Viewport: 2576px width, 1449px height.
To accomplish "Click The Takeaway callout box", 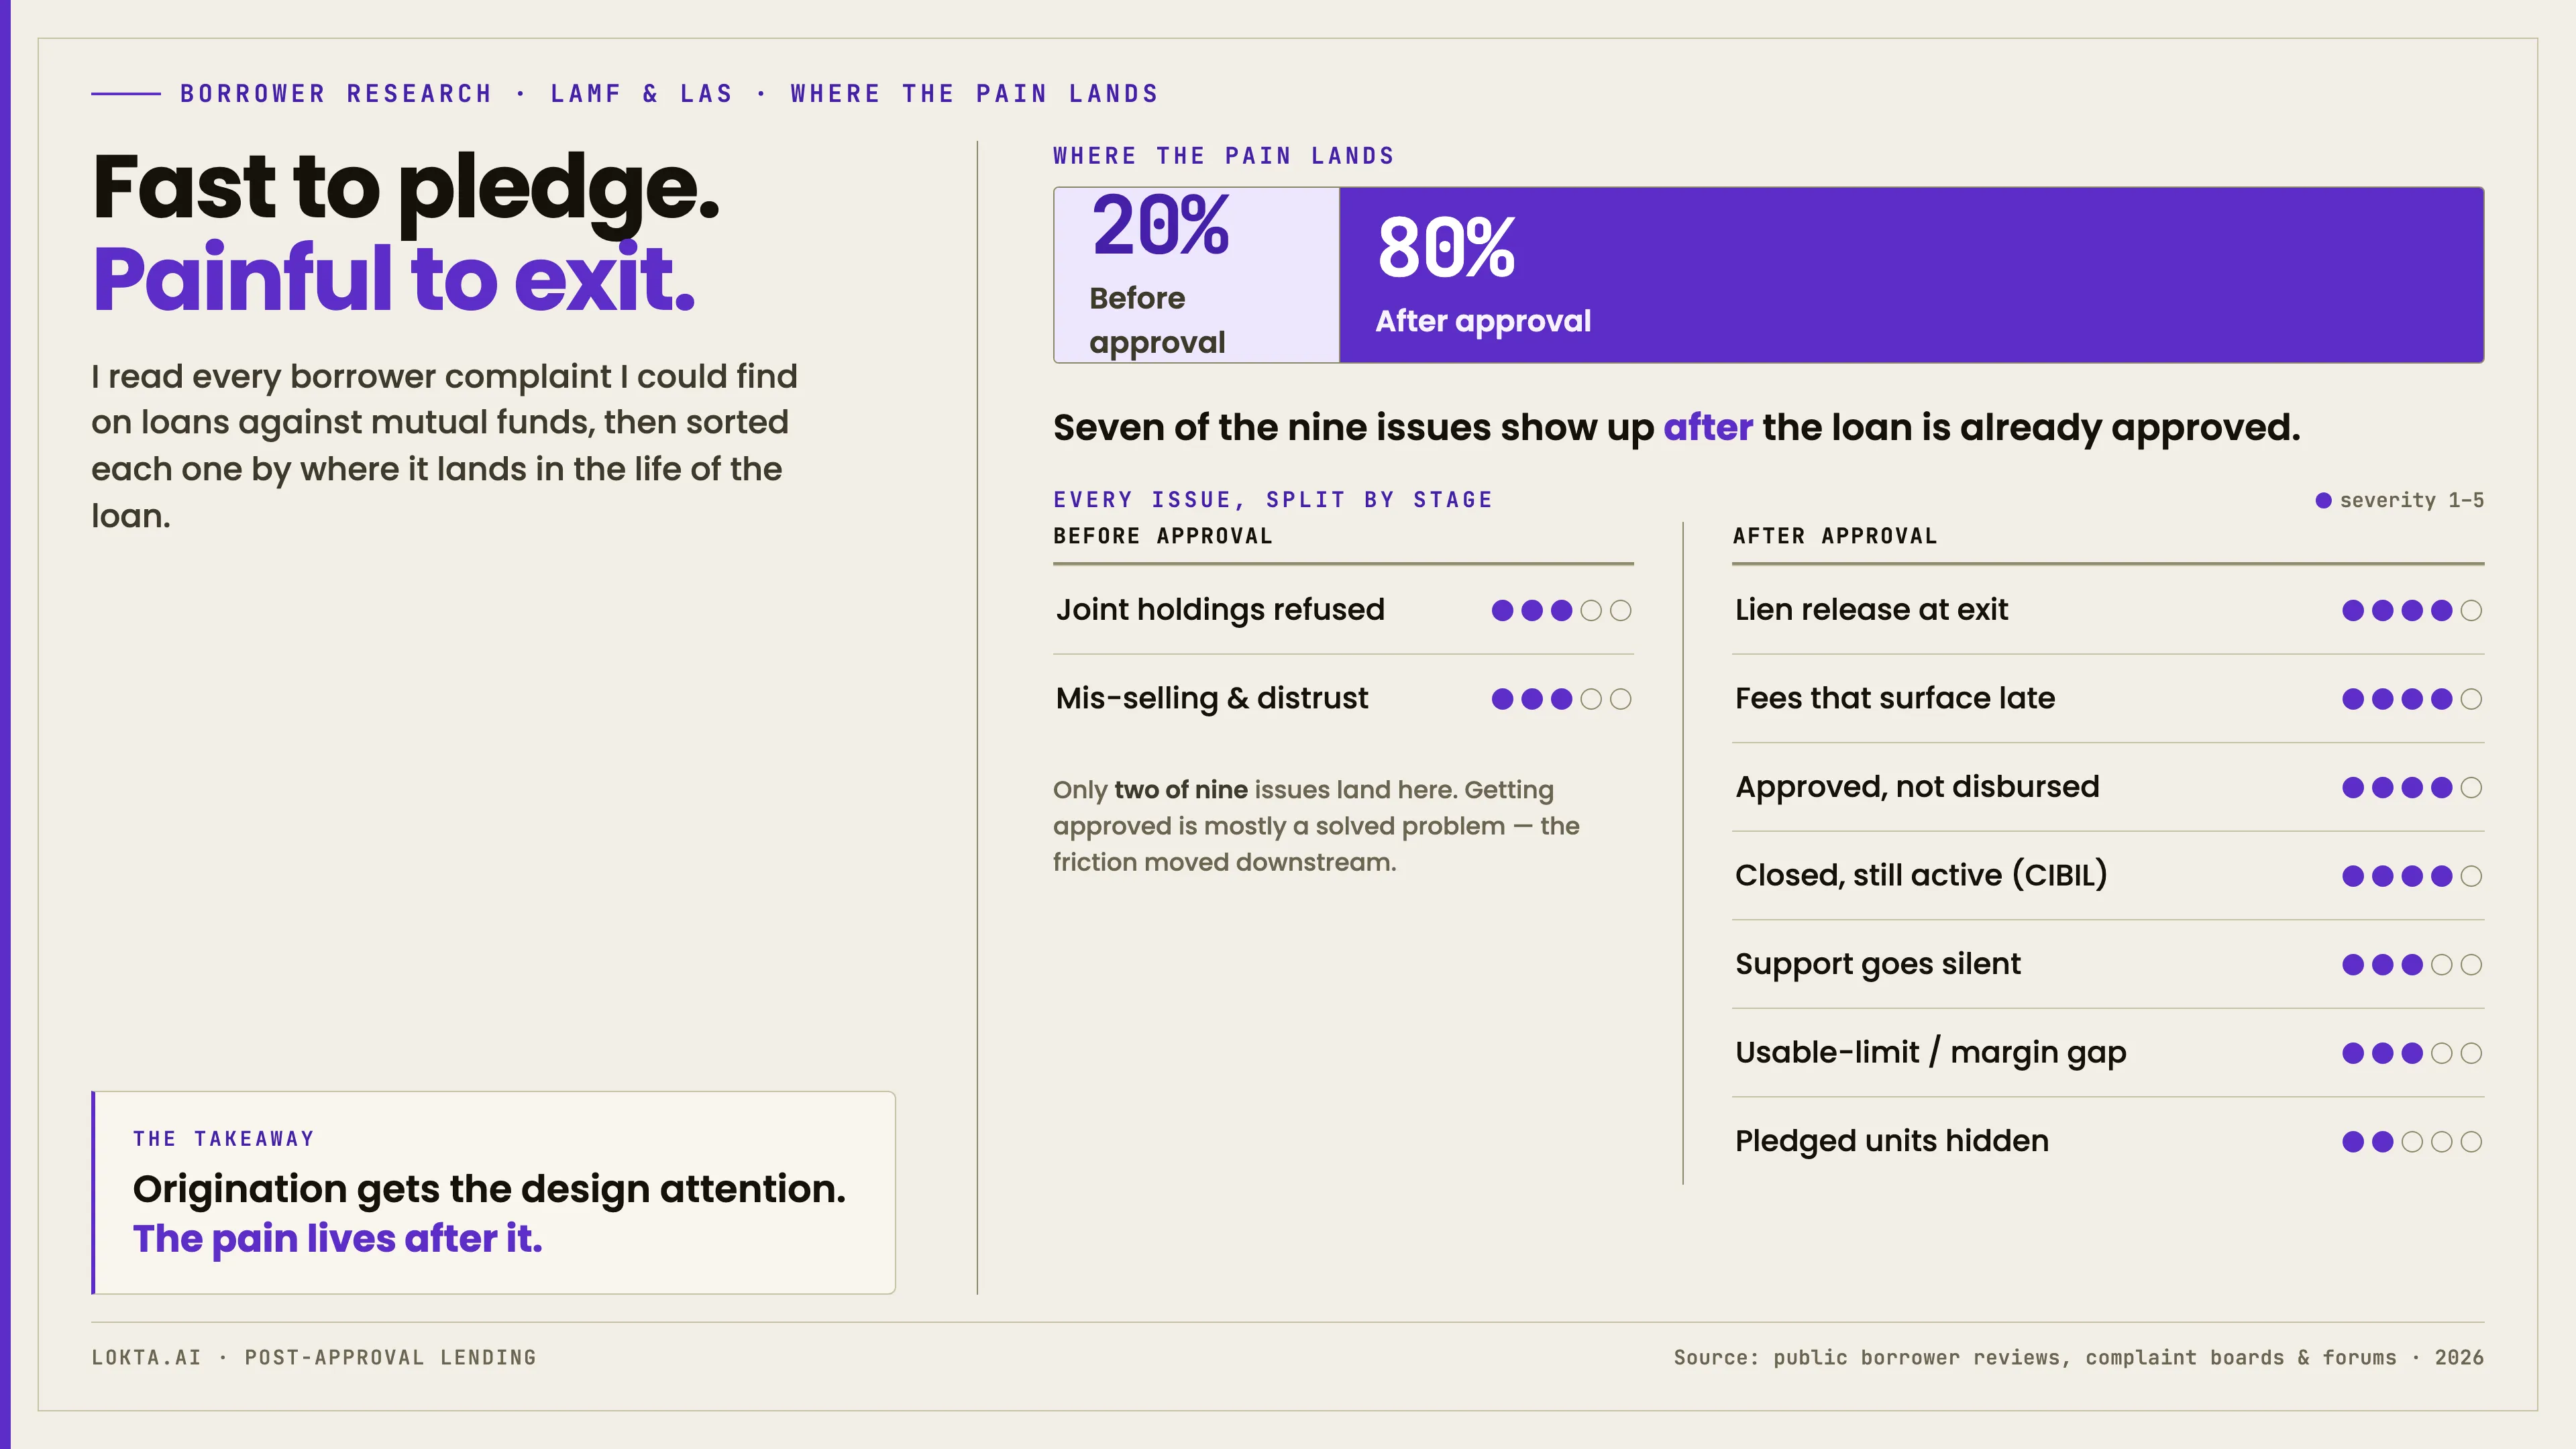I will [493, 1192].
